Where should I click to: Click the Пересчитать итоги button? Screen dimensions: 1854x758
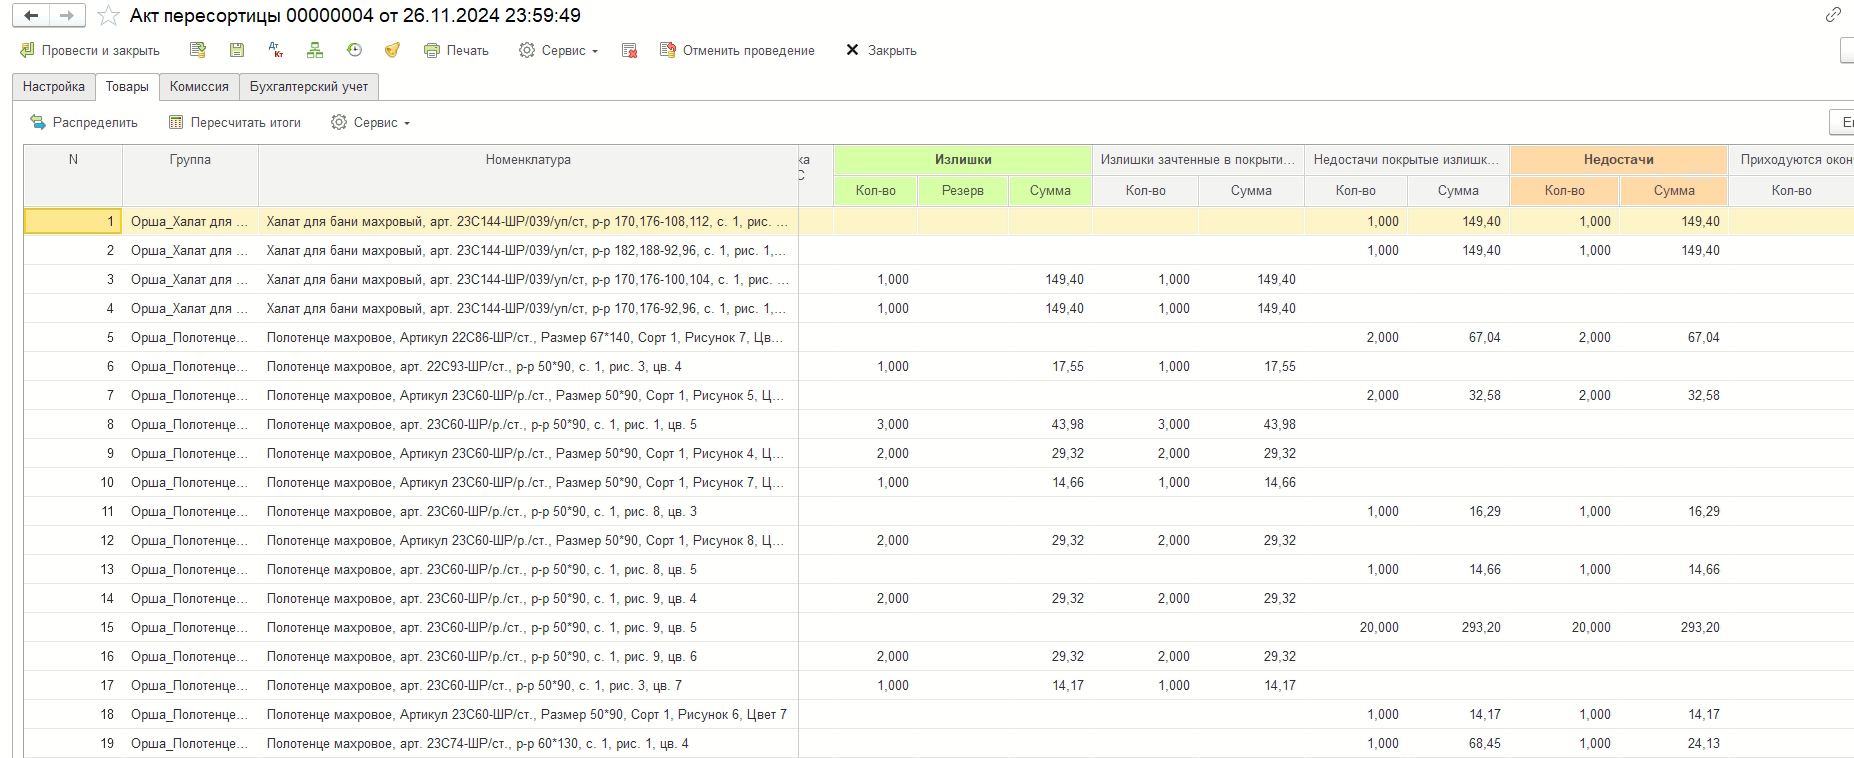pos(235,122)
